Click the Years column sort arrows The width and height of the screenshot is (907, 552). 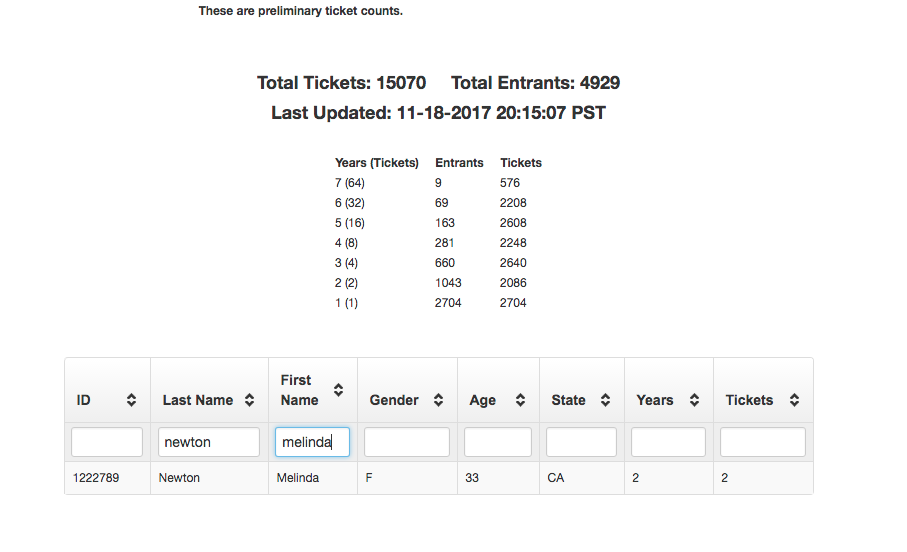[x=694, y=400]
